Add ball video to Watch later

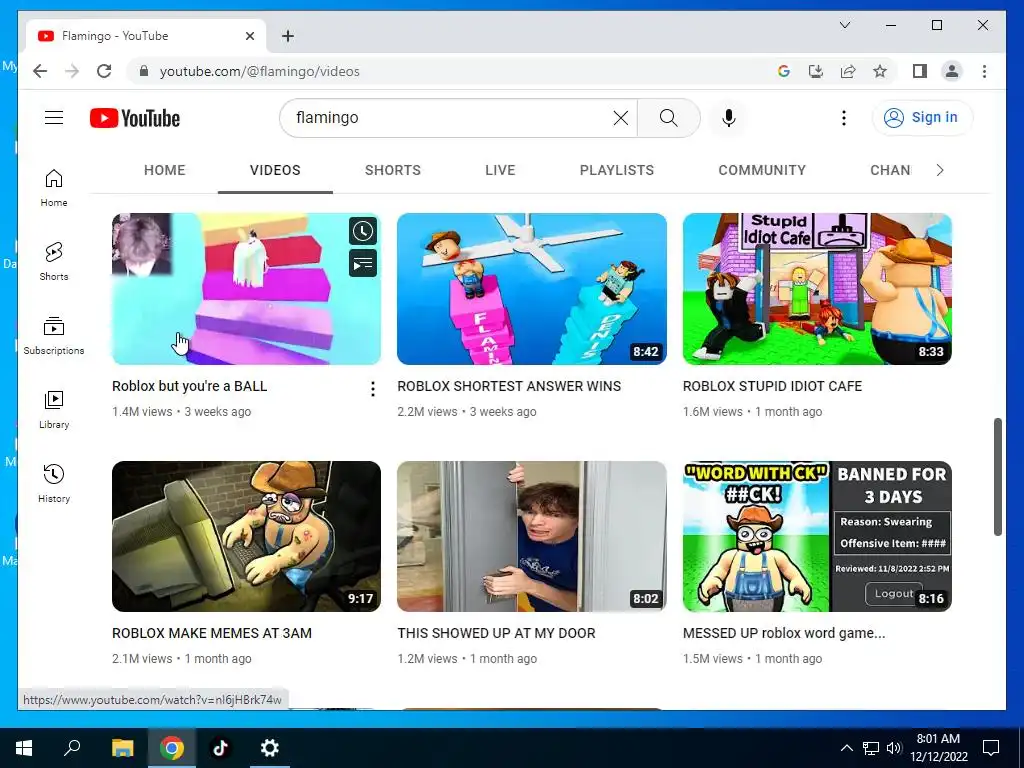click(362, 231)
